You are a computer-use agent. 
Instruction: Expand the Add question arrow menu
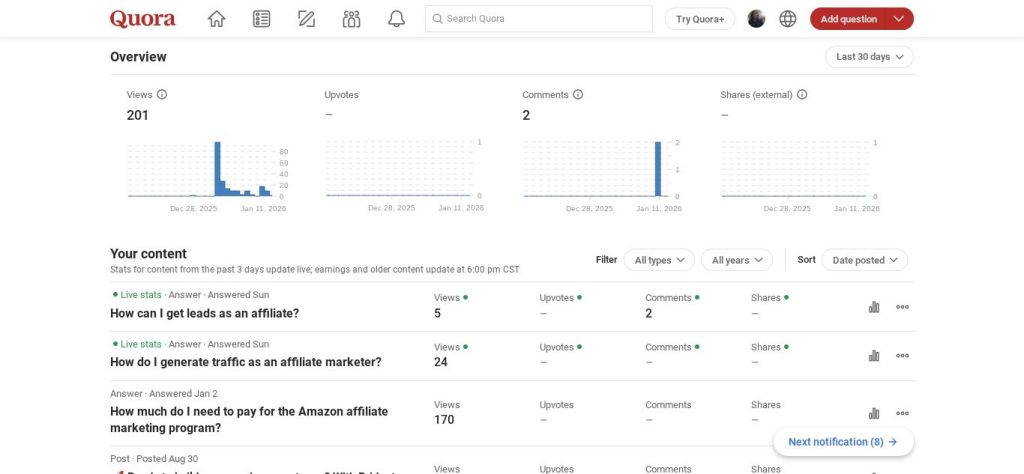coord(899,19)
